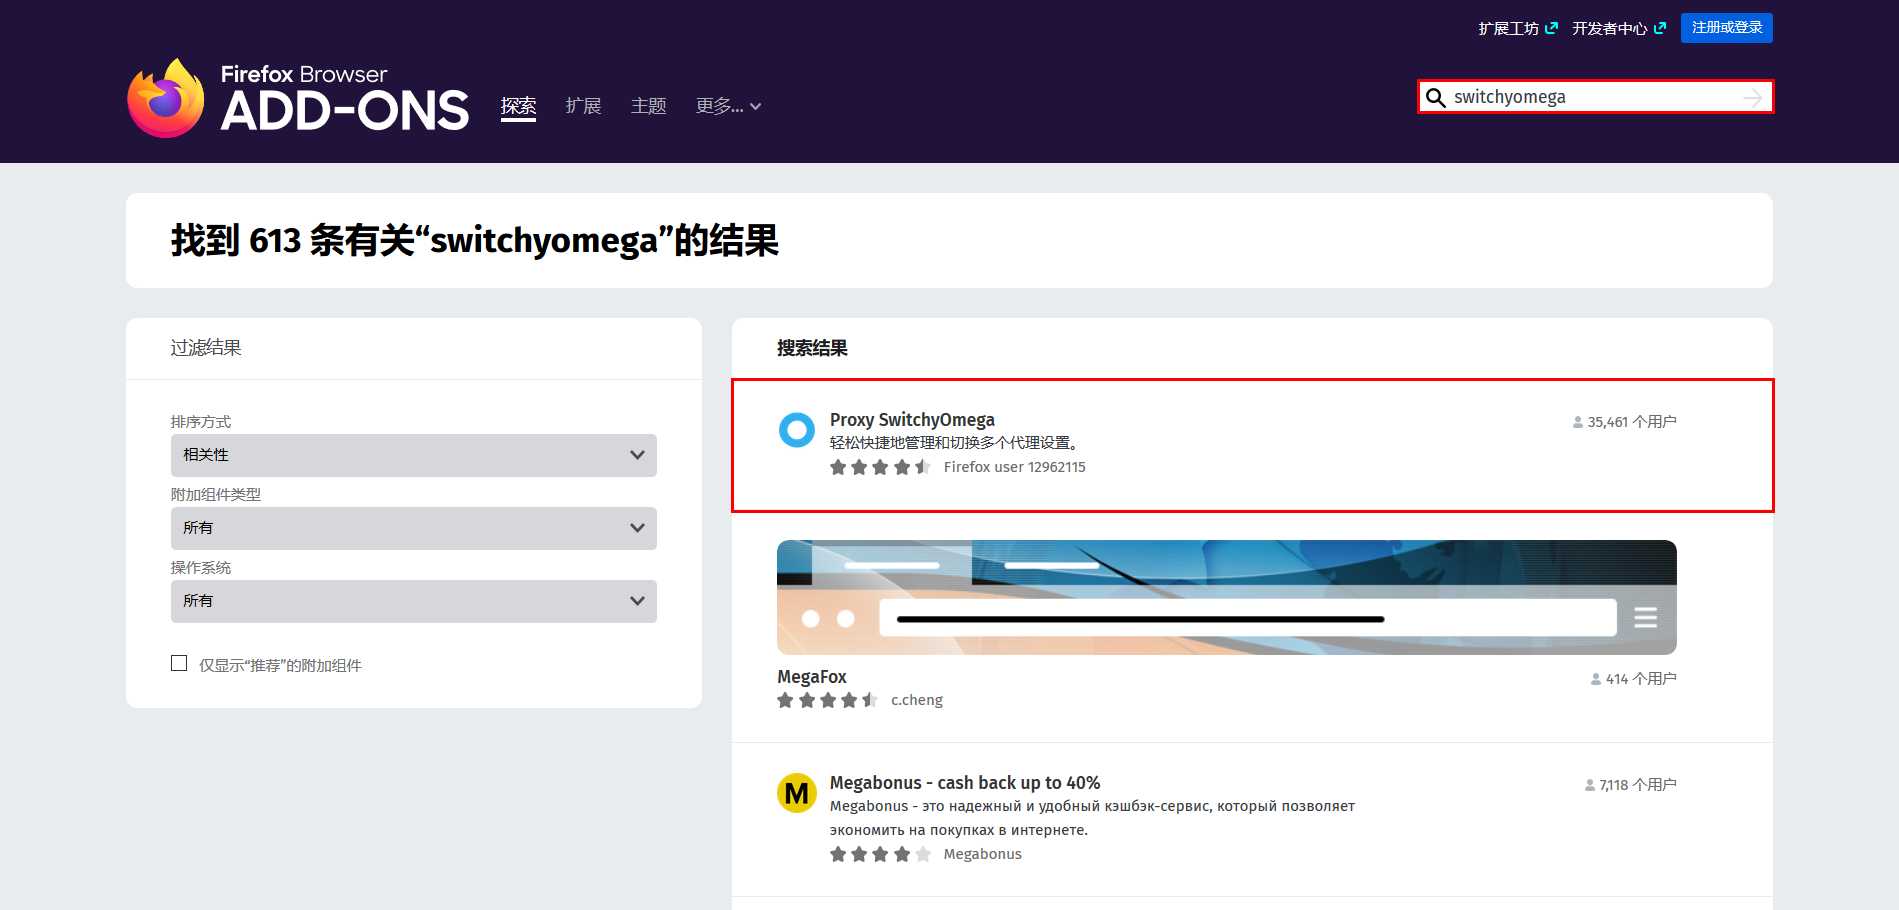Image resolution: width=1899 pixels, height=910 pixels.
Task: Click the search field containing switchyomega
Action: click(x=1596, y=97)
